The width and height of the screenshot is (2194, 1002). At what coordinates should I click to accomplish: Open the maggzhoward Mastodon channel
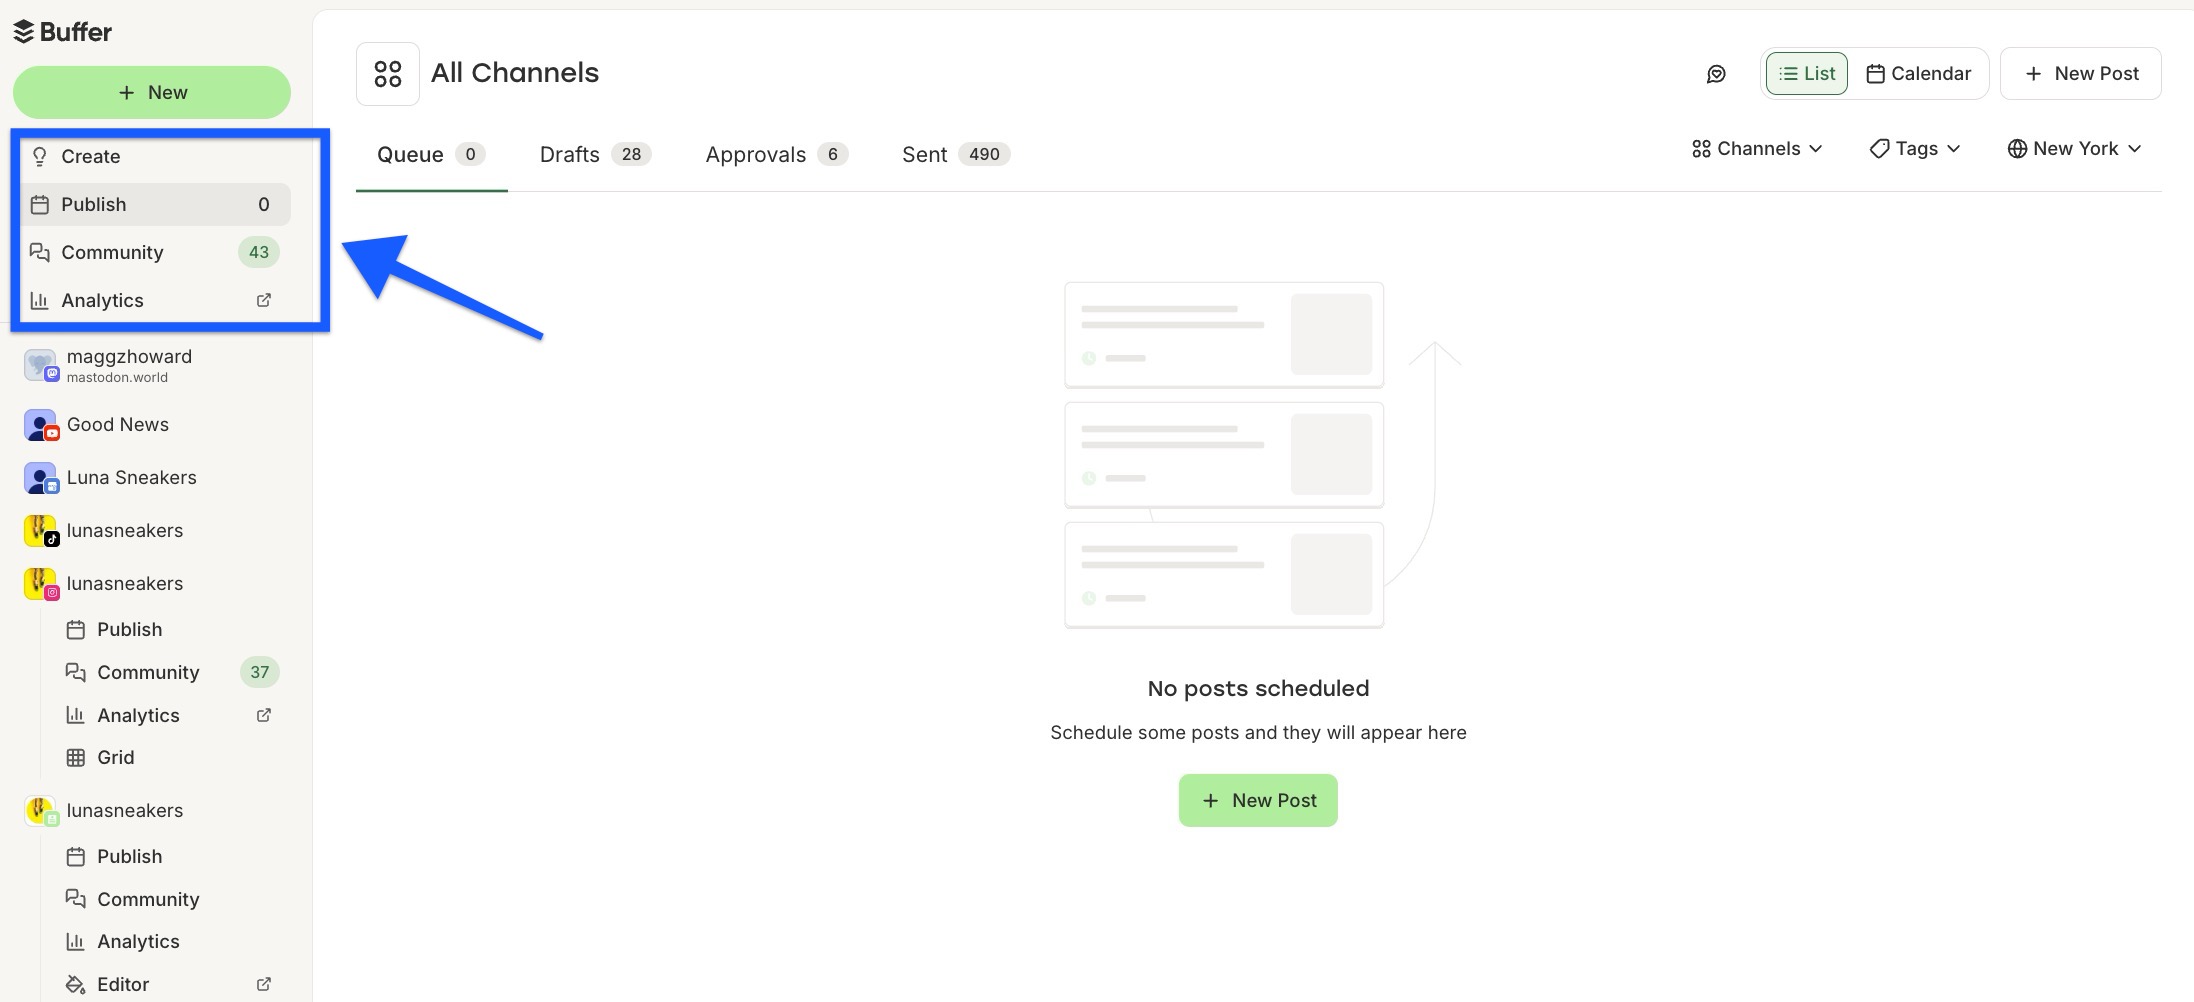[x=129, y=365]
